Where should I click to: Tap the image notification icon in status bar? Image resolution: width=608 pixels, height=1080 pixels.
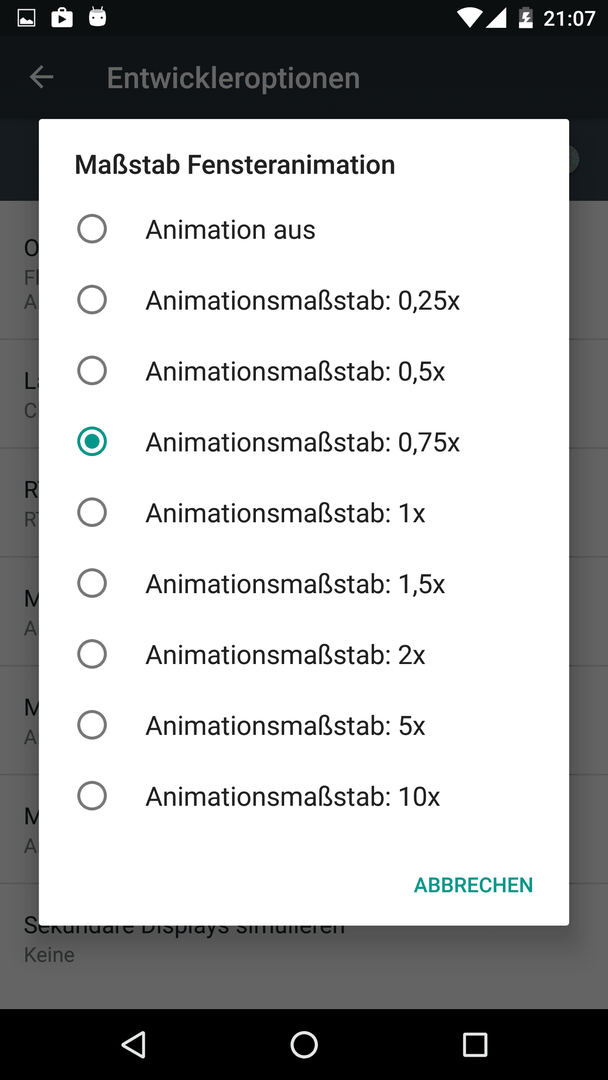26,19
